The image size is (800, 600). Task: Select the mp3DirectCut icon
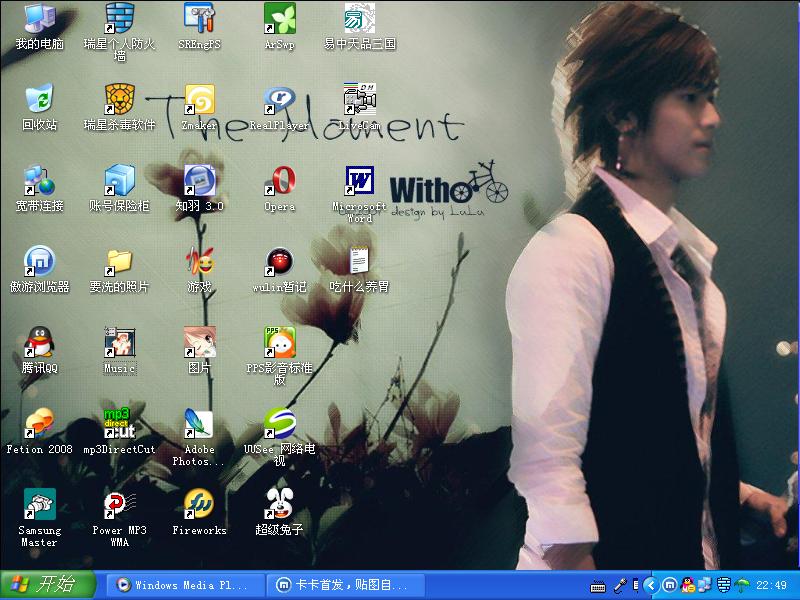(x=119, y=425)
